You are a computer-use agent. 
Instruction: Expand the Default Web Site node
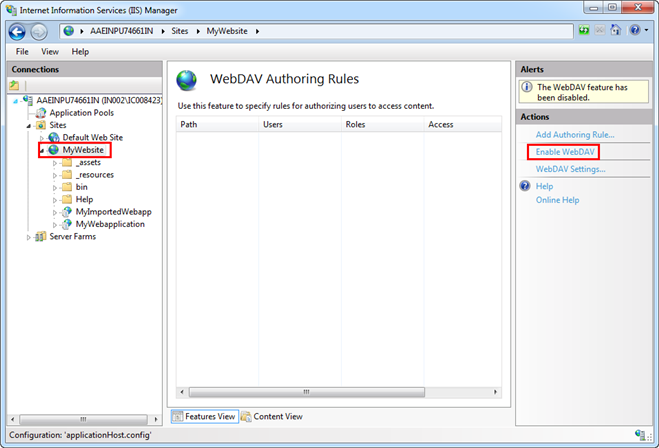pyautogui.click(x=41, y=138)
